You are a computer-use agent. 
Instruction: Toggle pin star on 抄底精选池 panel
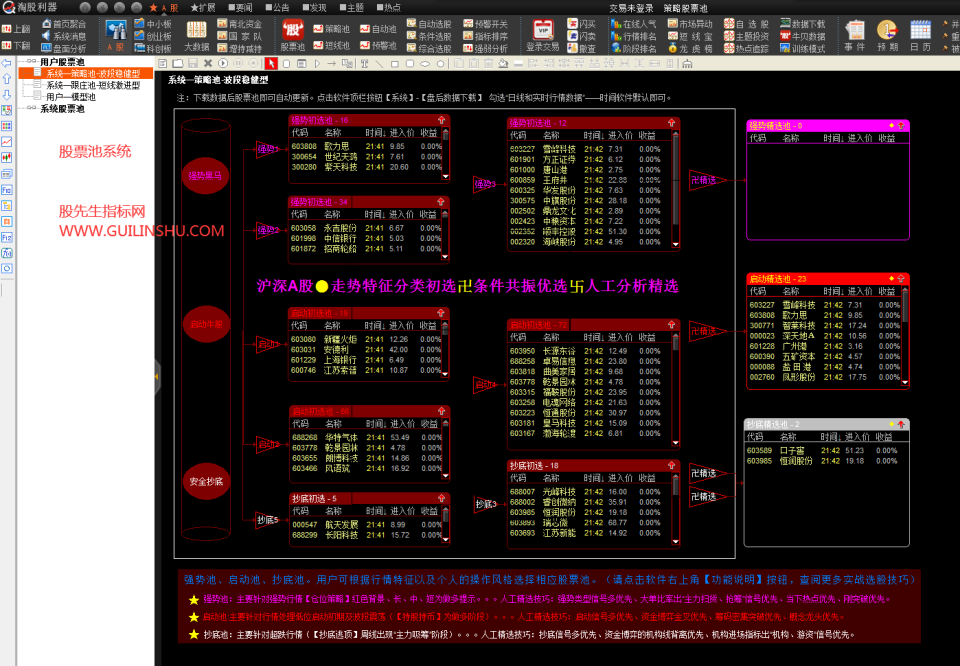pyautogui.click(x=891, y=424)
